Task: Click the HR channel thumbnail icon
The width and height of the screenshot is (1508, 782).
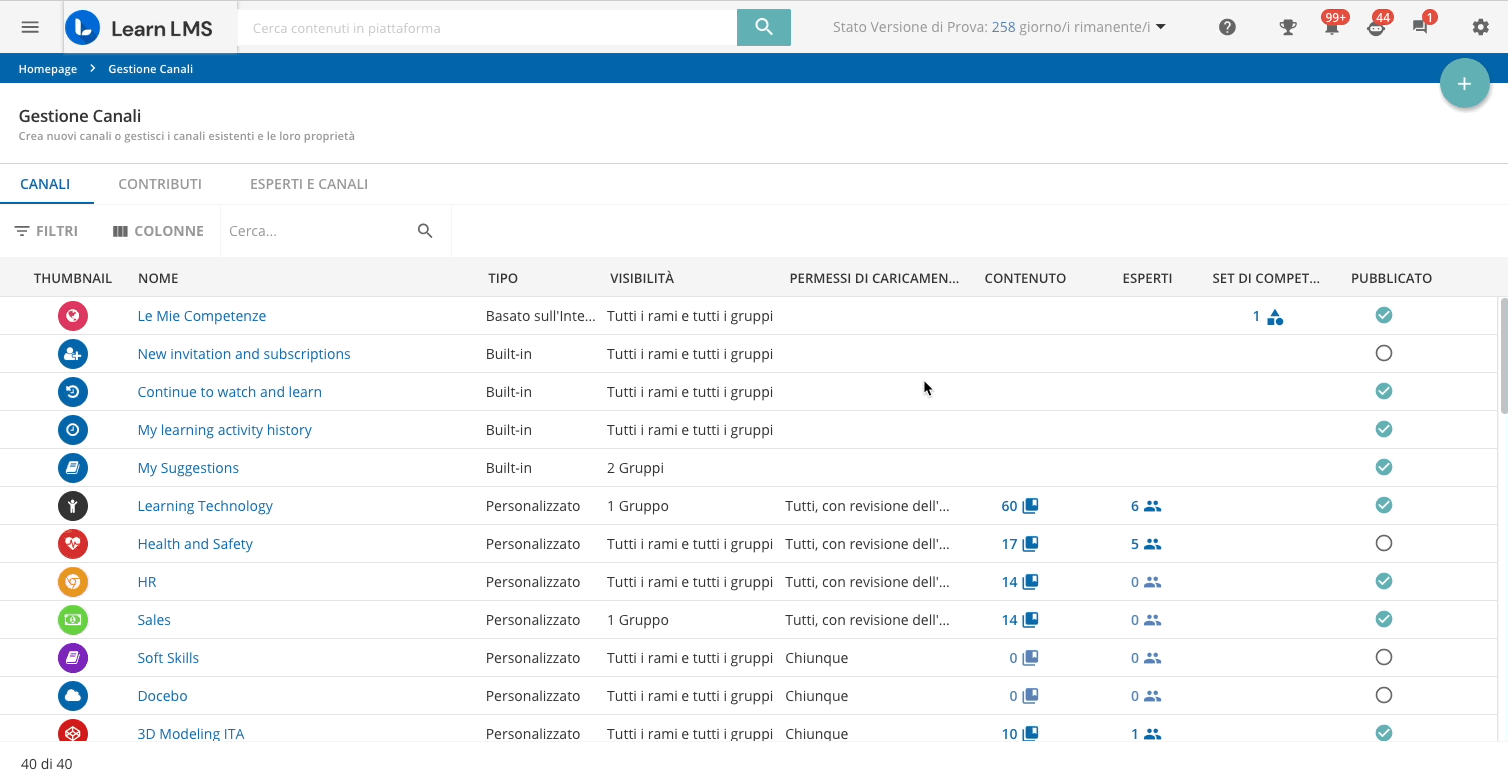Action: pos(73,582)
